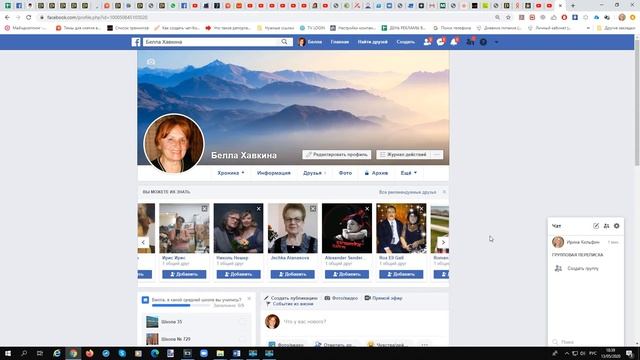Open Windows taskbar search icon

[24, 353]
